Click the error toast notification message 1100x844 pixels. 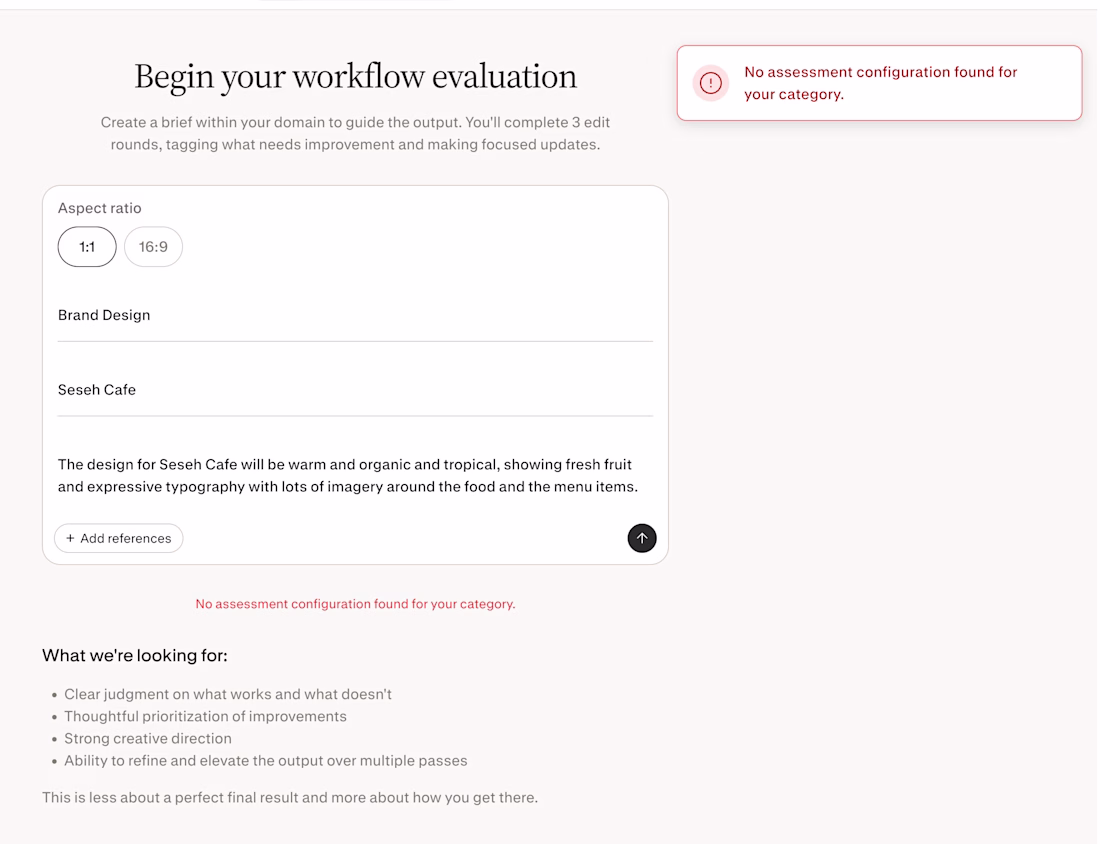(880, 83)
